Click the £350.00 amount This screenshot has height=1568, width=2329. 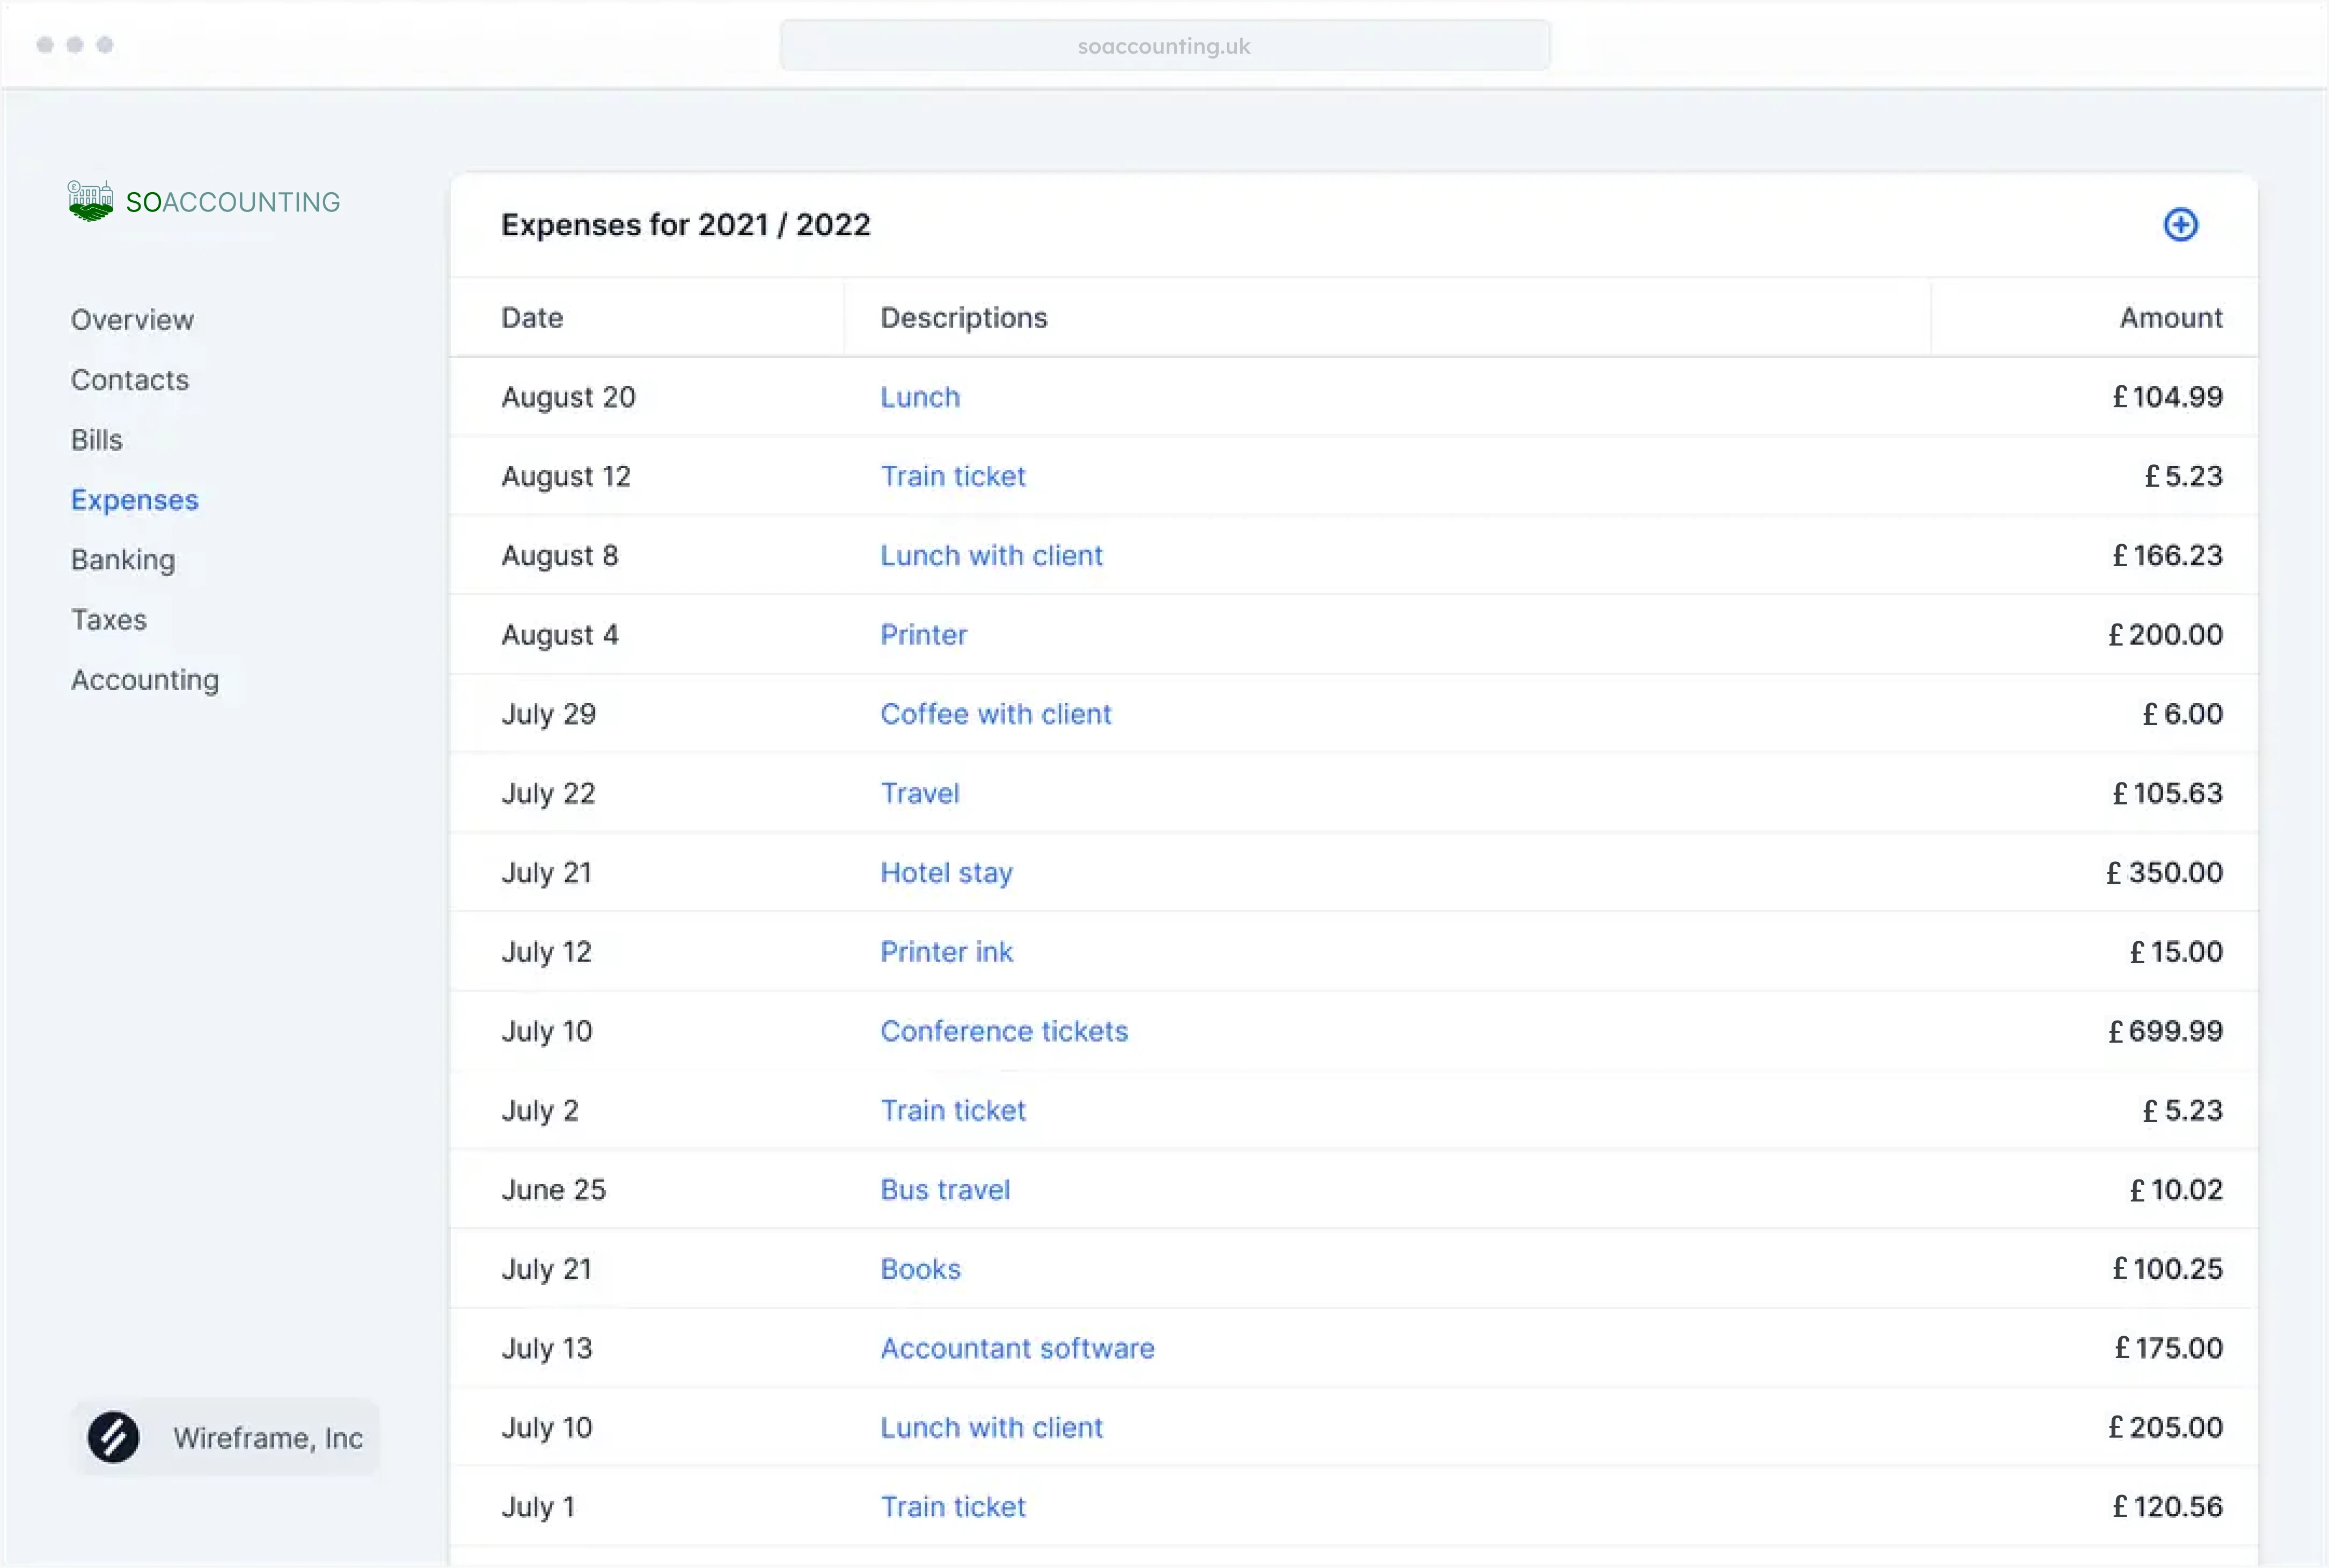(x=2164, y=872)
